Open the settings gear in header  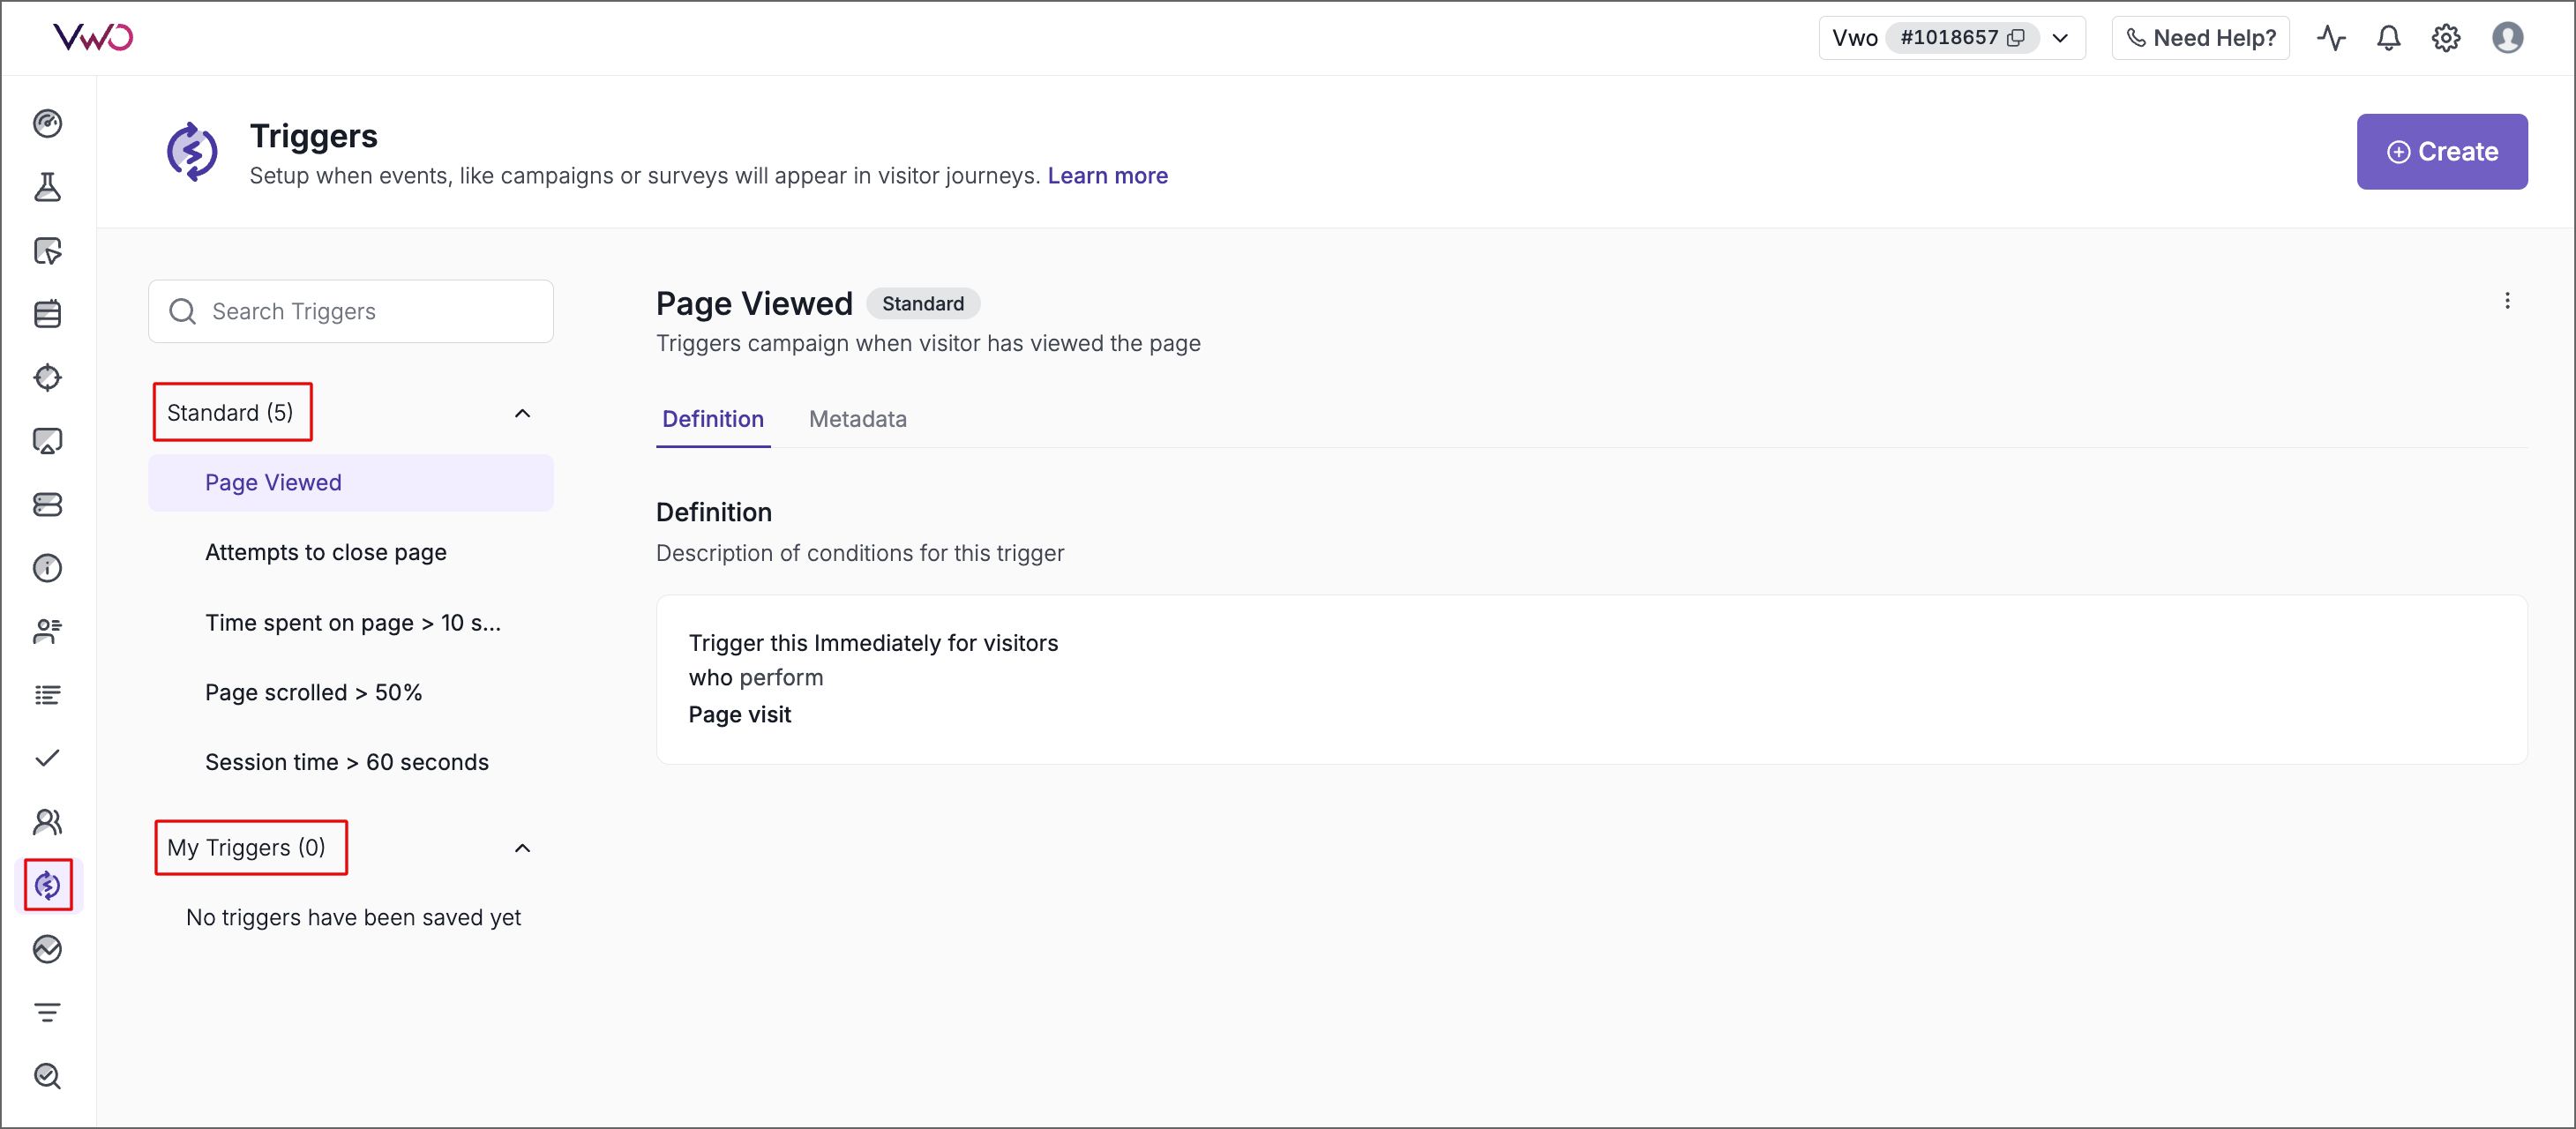point(2446,38)
